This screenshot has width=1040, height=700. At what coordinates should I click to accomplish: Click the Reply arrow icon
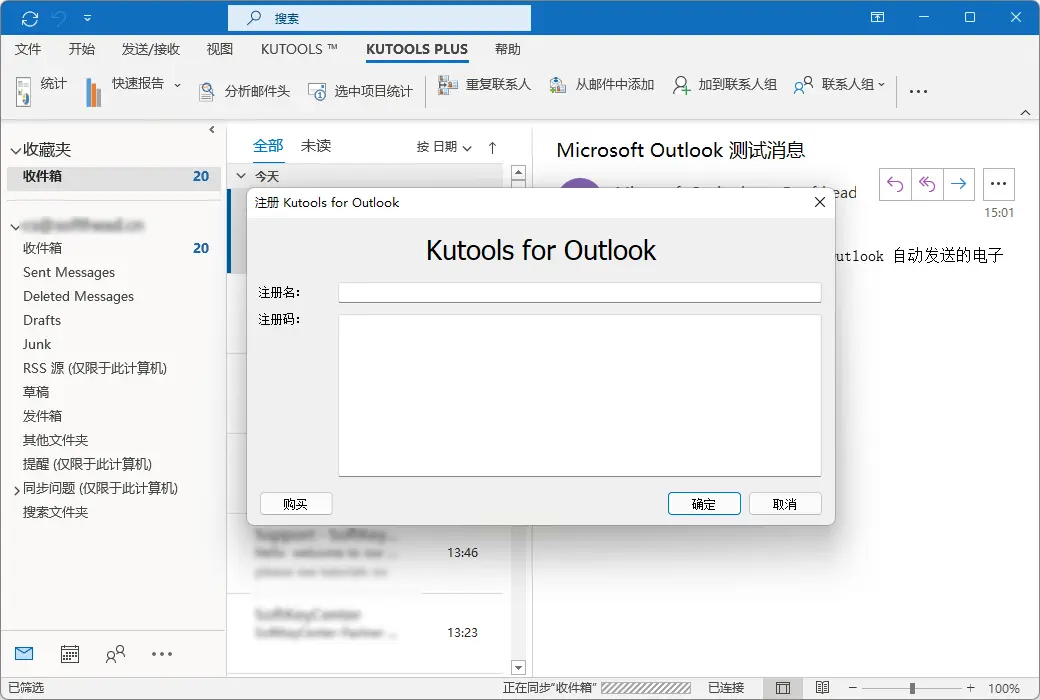(x=895, y=184)
